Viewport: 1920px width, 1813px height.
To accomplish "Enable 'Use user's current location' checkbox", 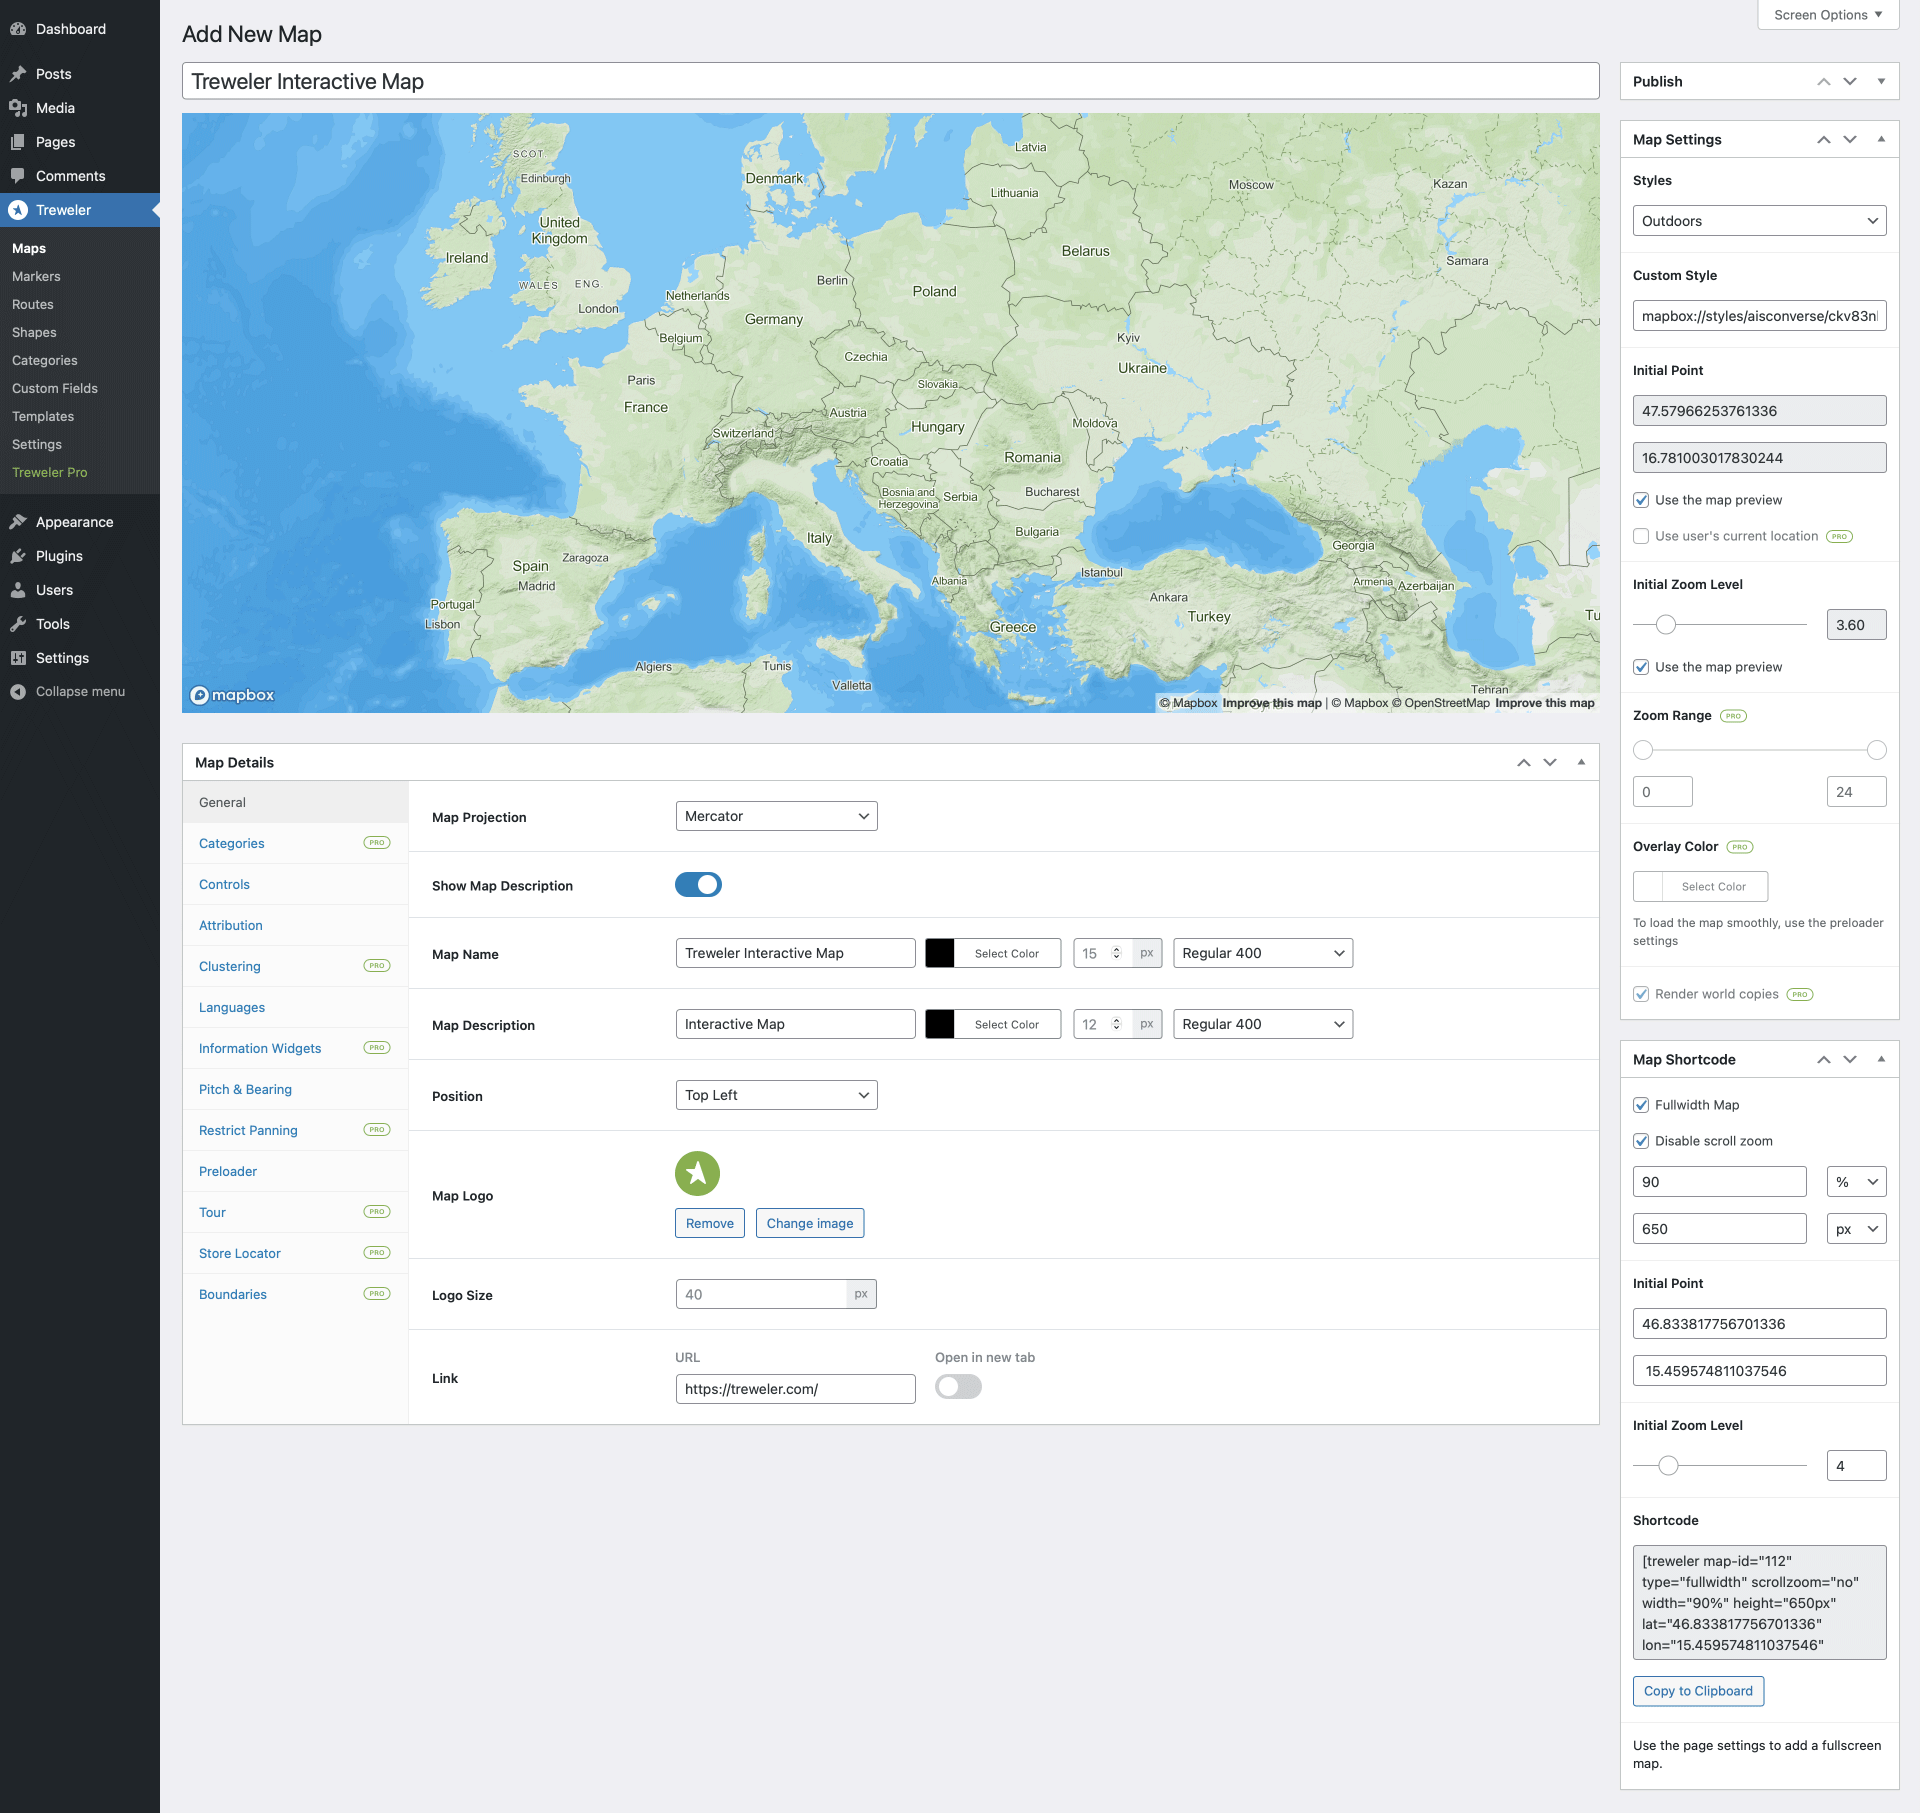I will pos(1641,536).
